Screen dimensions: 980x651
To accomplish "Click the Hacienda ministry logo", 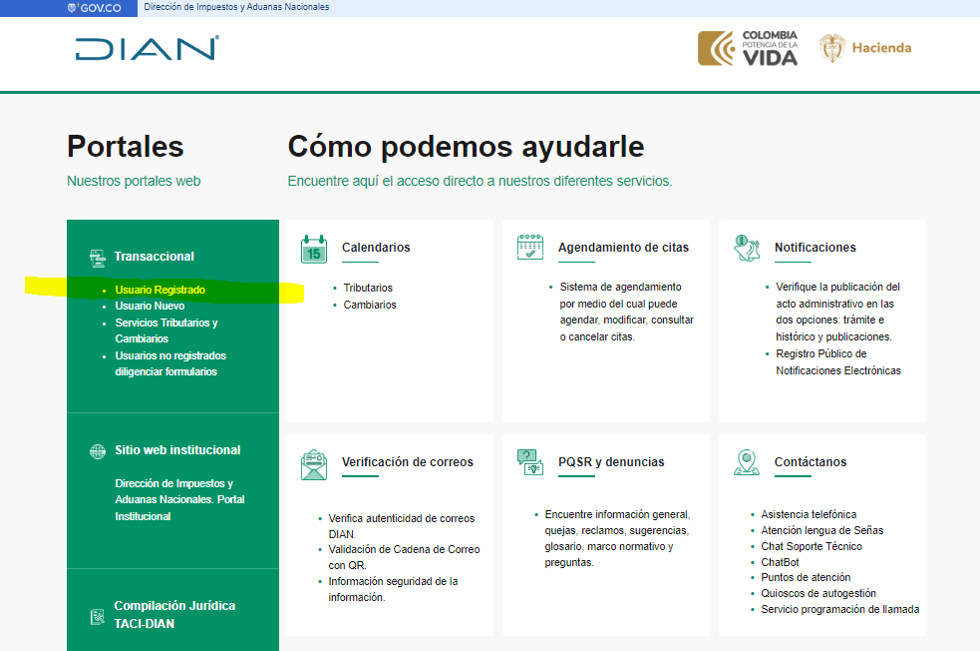I will click(x=865, y=48).
